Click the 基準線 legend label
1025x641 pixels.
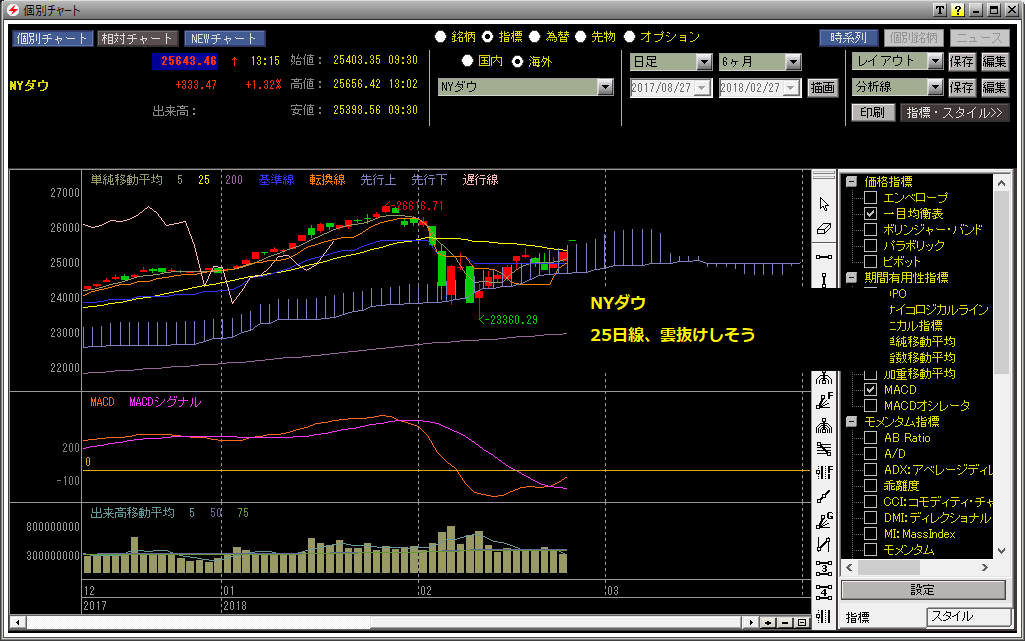click(276, 180)
